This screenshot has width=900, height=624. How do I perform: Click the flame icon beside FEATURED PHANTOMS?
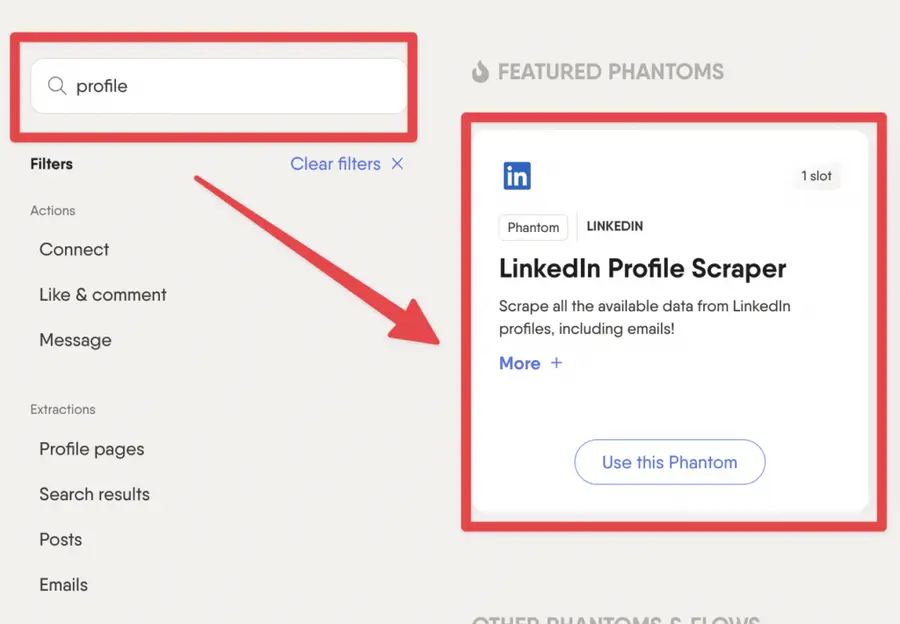point(479,71)
